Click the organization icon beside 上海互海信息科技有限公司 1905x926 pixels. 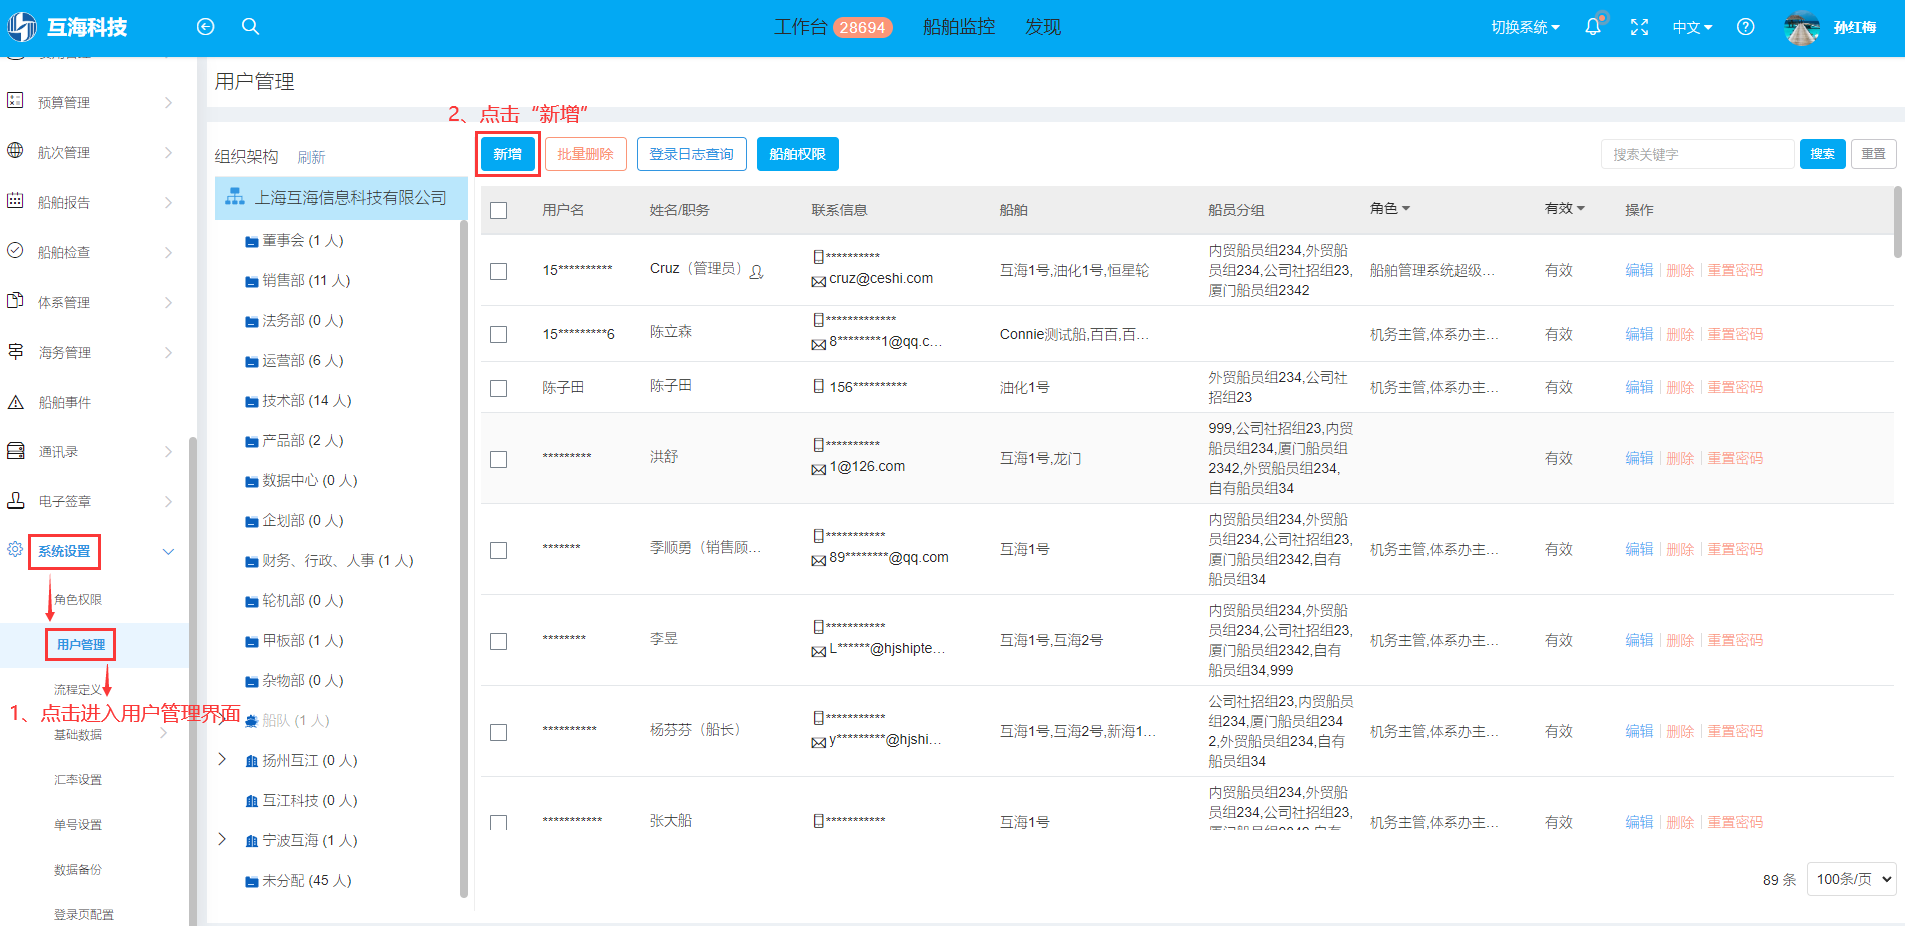point(235,197)
